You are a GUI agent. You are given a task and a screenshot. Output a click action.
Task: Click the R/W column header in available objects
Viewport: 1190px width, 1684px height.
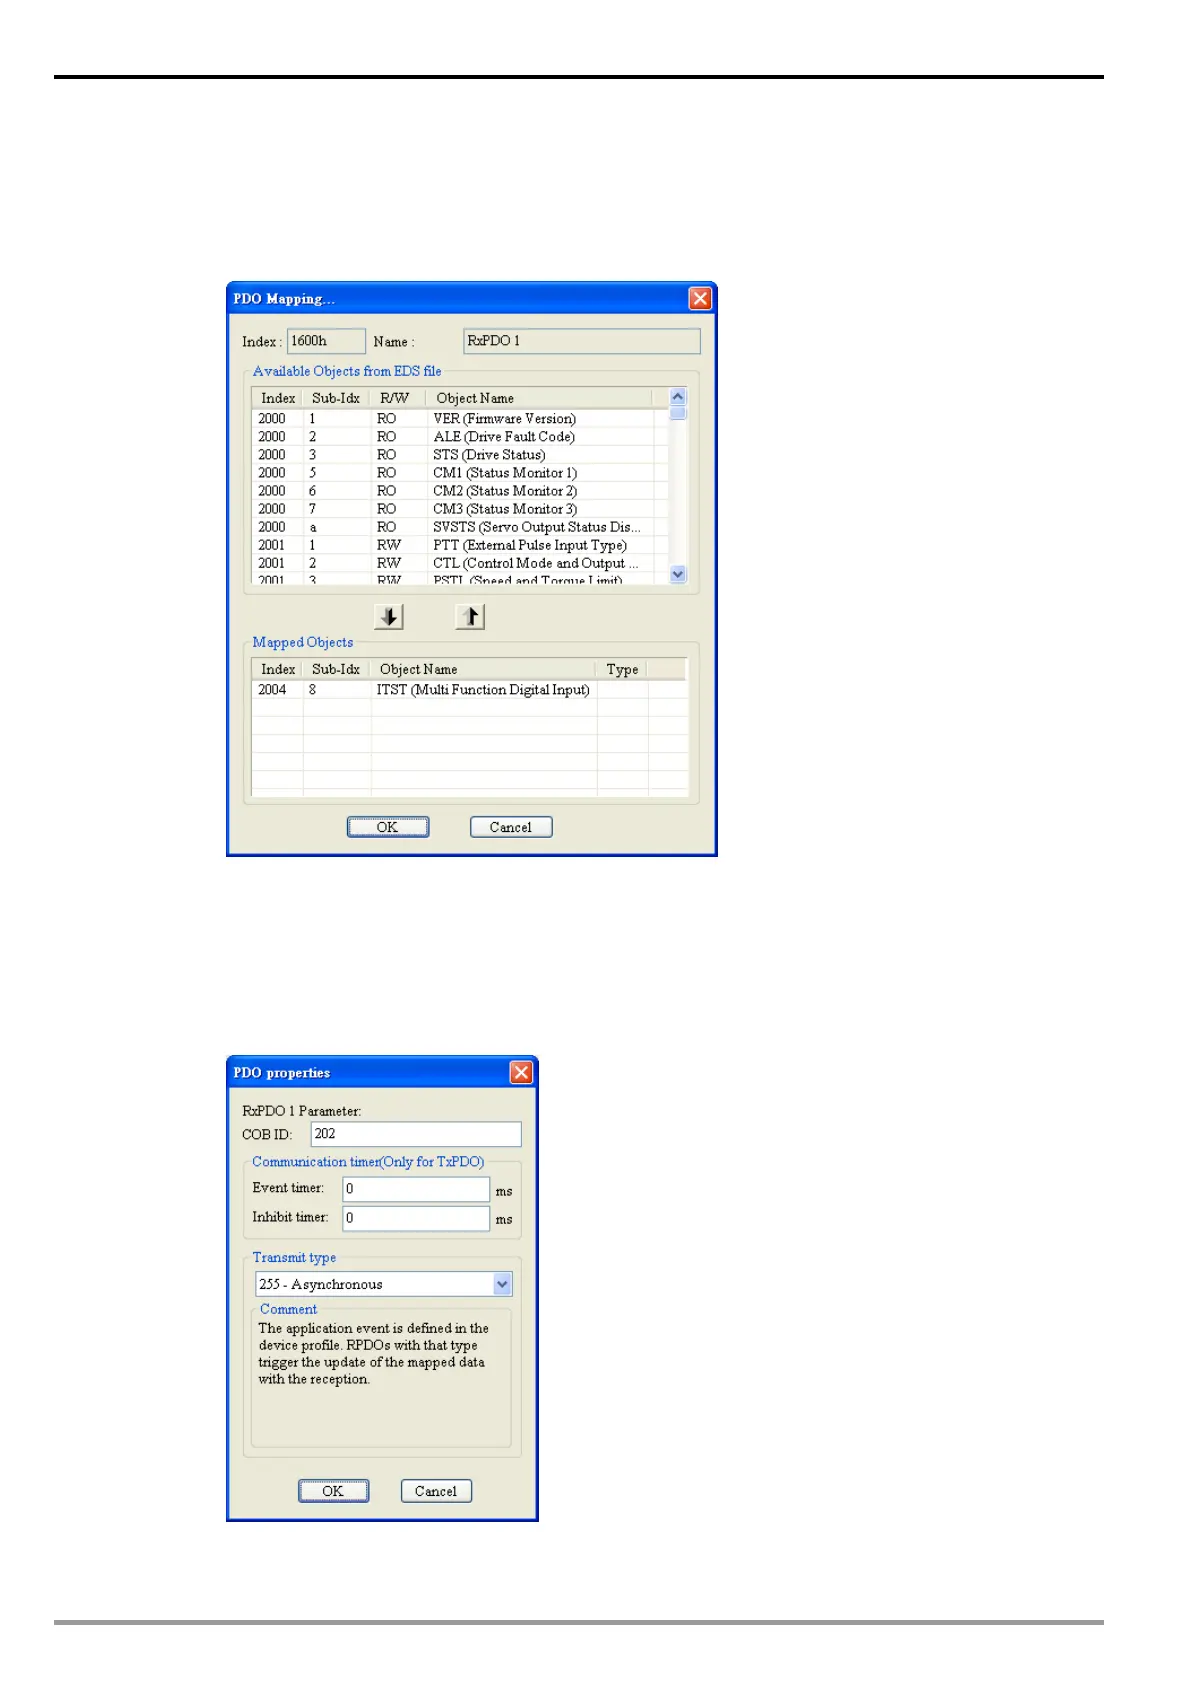397,397
